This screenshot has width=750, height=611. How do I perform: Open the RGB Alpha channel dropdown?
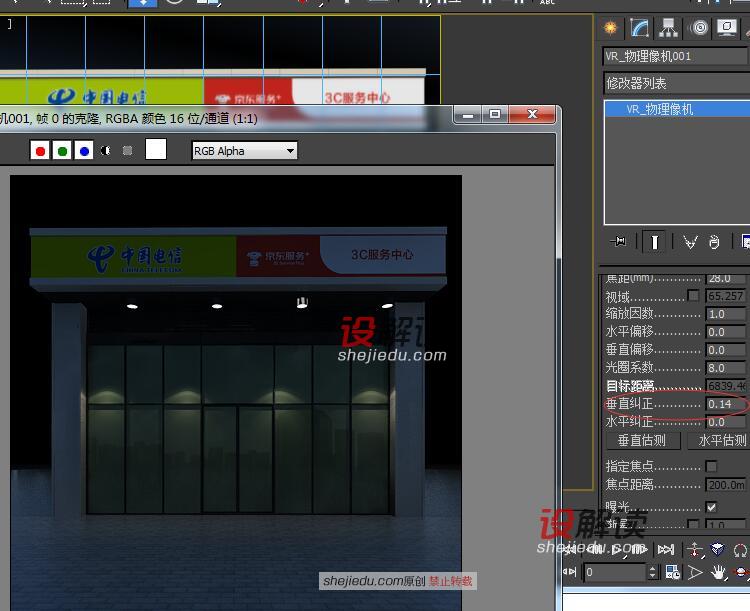[244, 151]
